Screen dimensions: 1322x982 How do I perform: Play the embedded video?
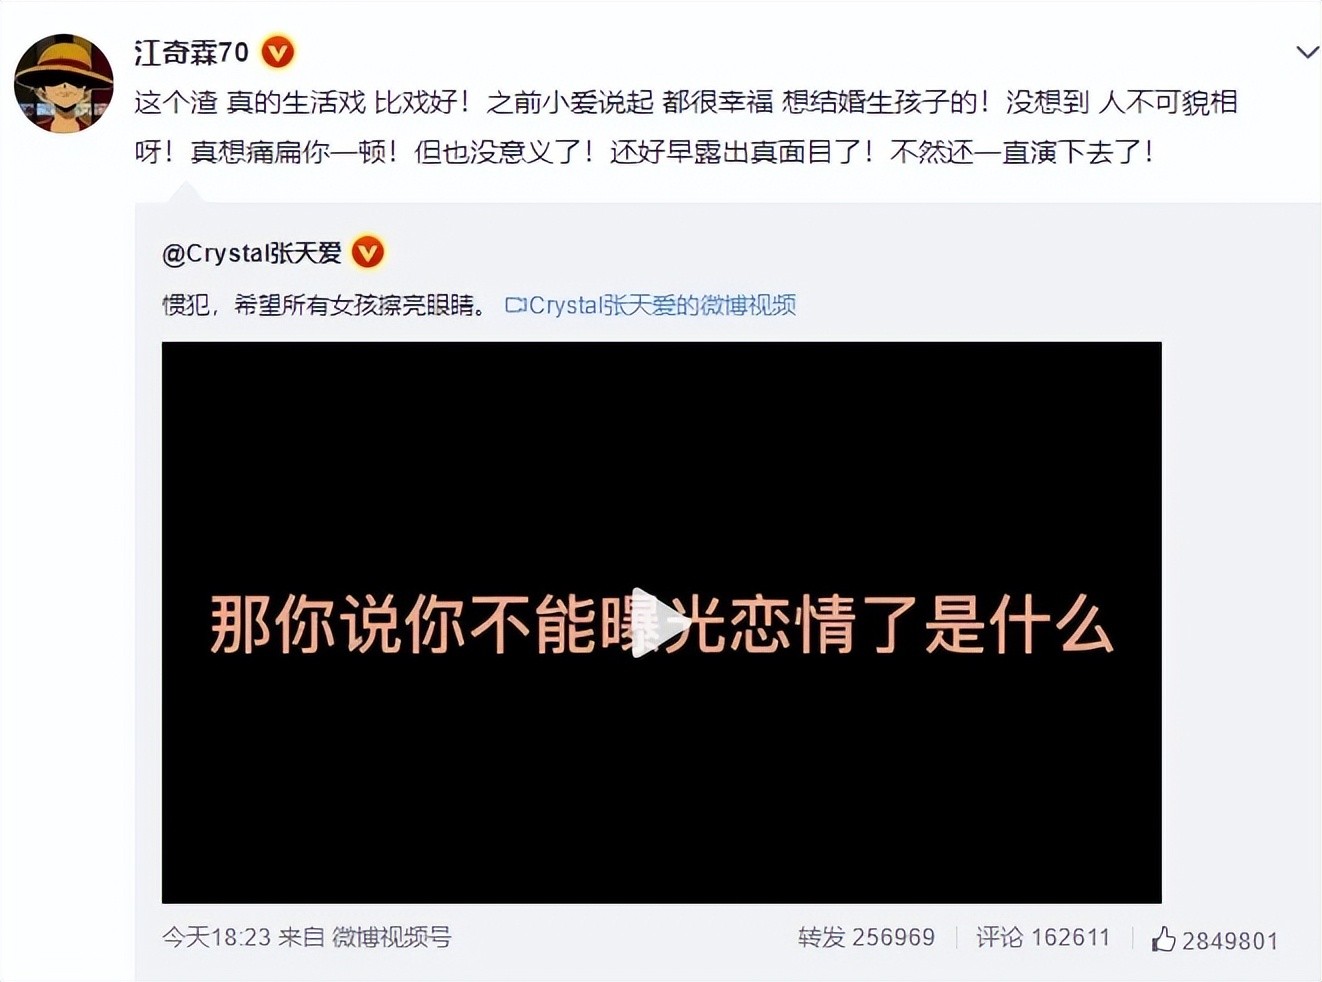[660, 623]
